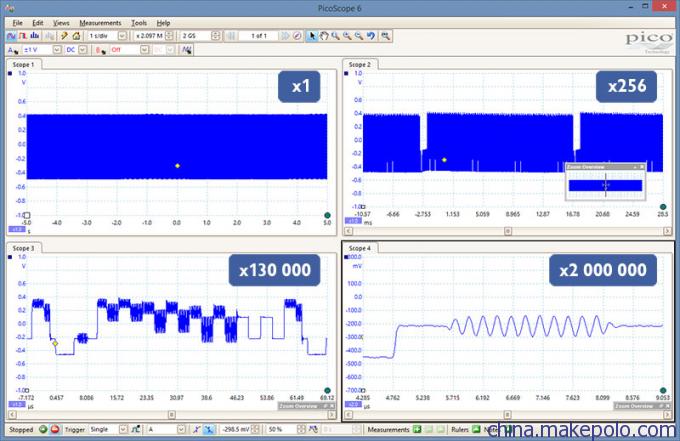Screen dimensions: 680x441
Task: Open the trigger mode Single dropdown
Action: 123,429
